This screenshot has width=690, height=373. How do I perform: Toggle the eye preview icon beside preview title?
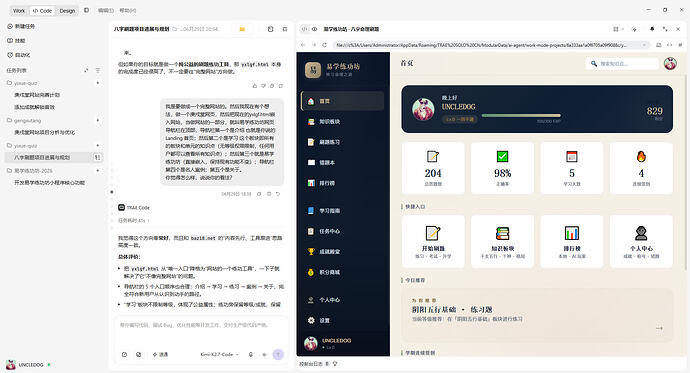(315, 29)
